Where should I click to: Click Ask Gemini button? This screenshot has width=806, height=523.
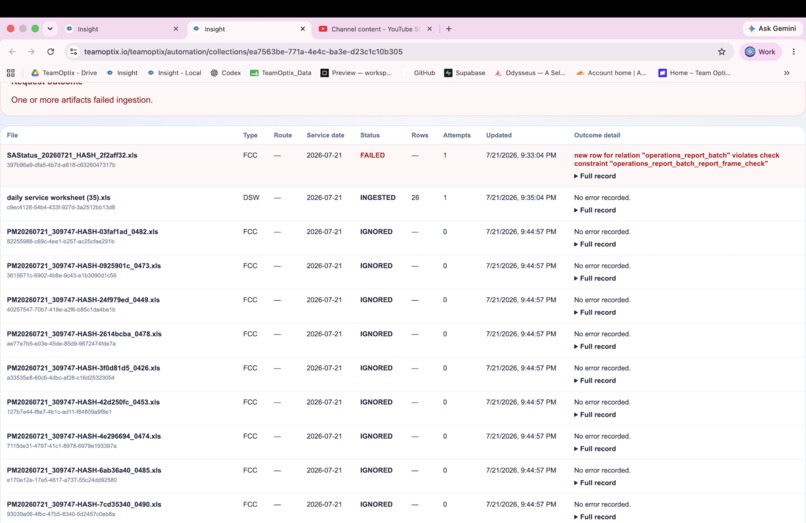click(x=772, y=29)
